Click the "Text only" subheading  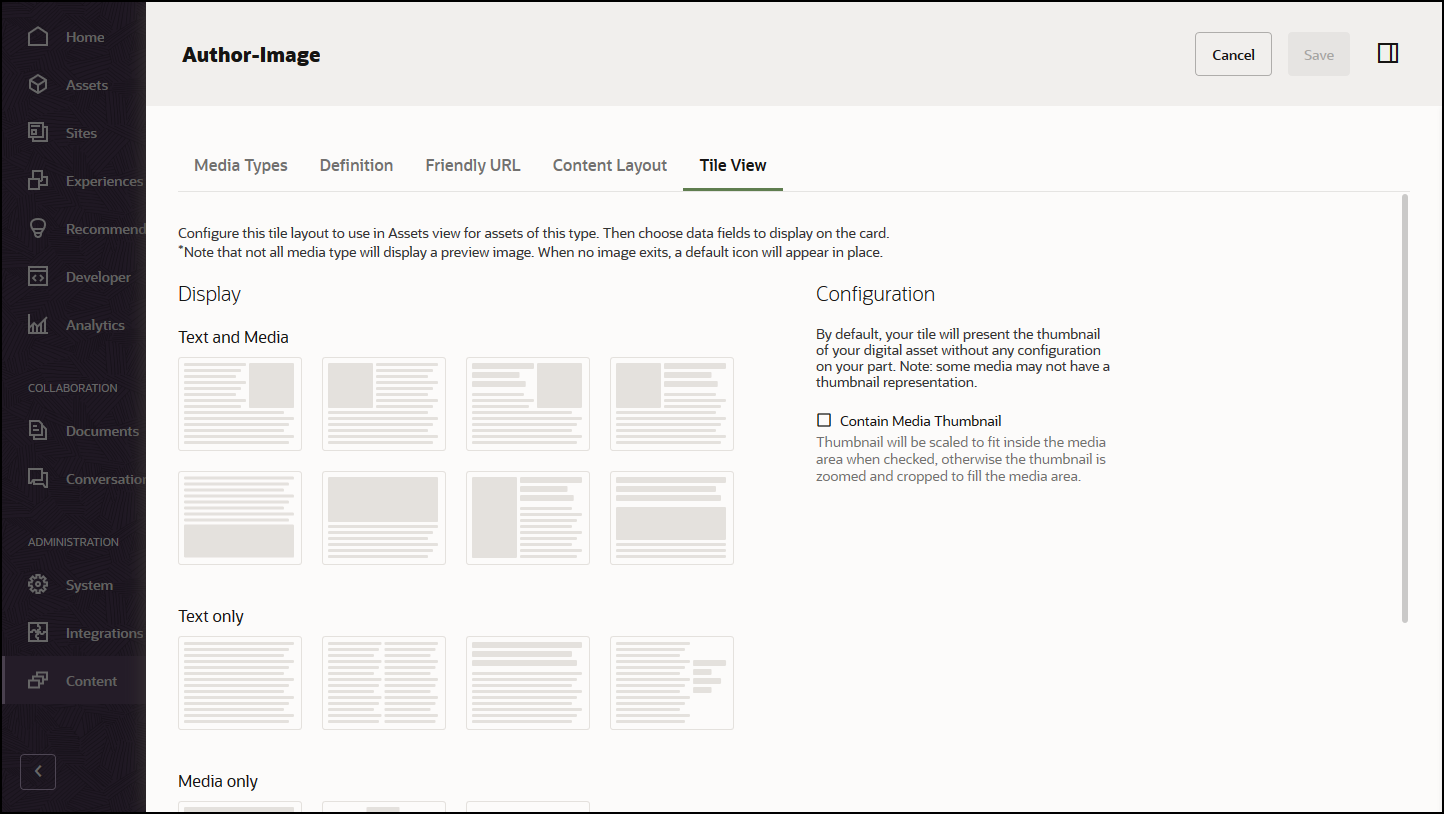click(x=211, y=617)
